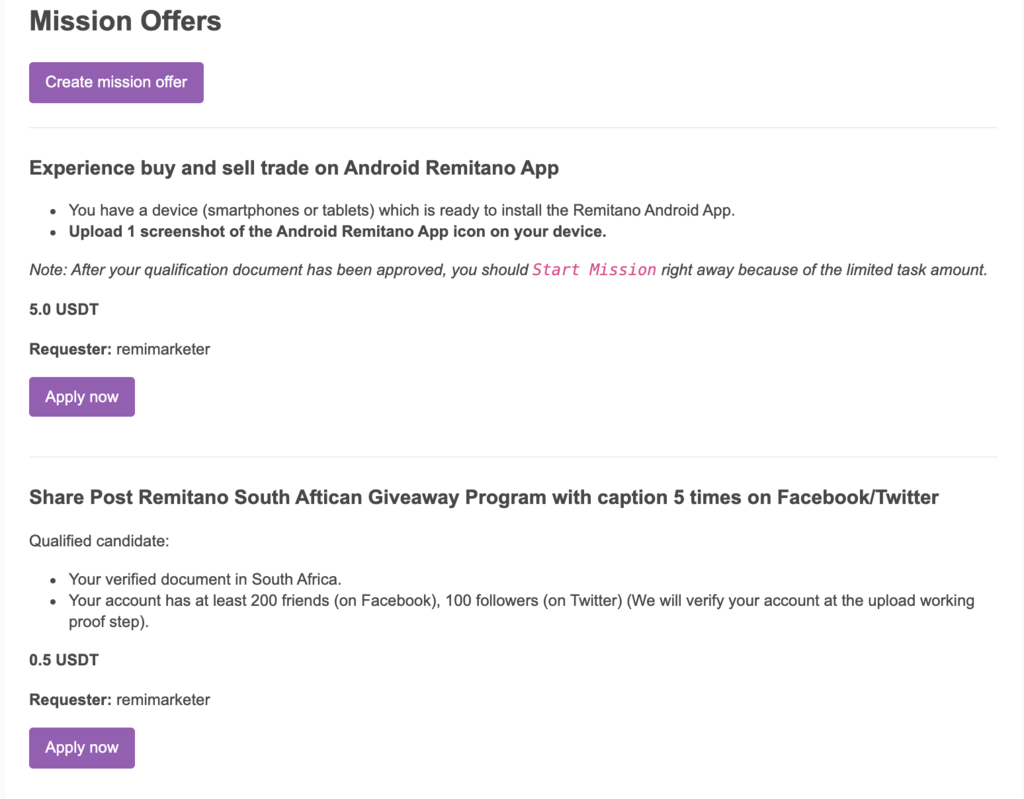The height and width of the screenshot is (799, 1024).
Task: Select the 0.5 USDT reward amount
Action: click(64, 660)
